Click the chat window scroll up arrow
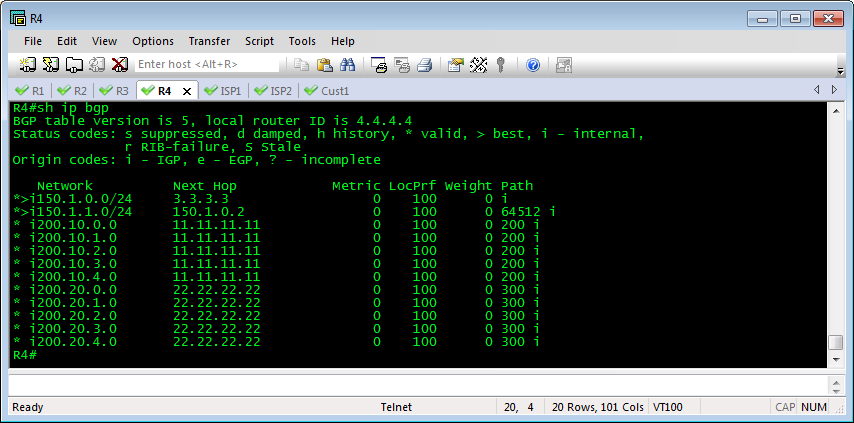The height and width of the screenshot is (423, 854). (837, 381)
